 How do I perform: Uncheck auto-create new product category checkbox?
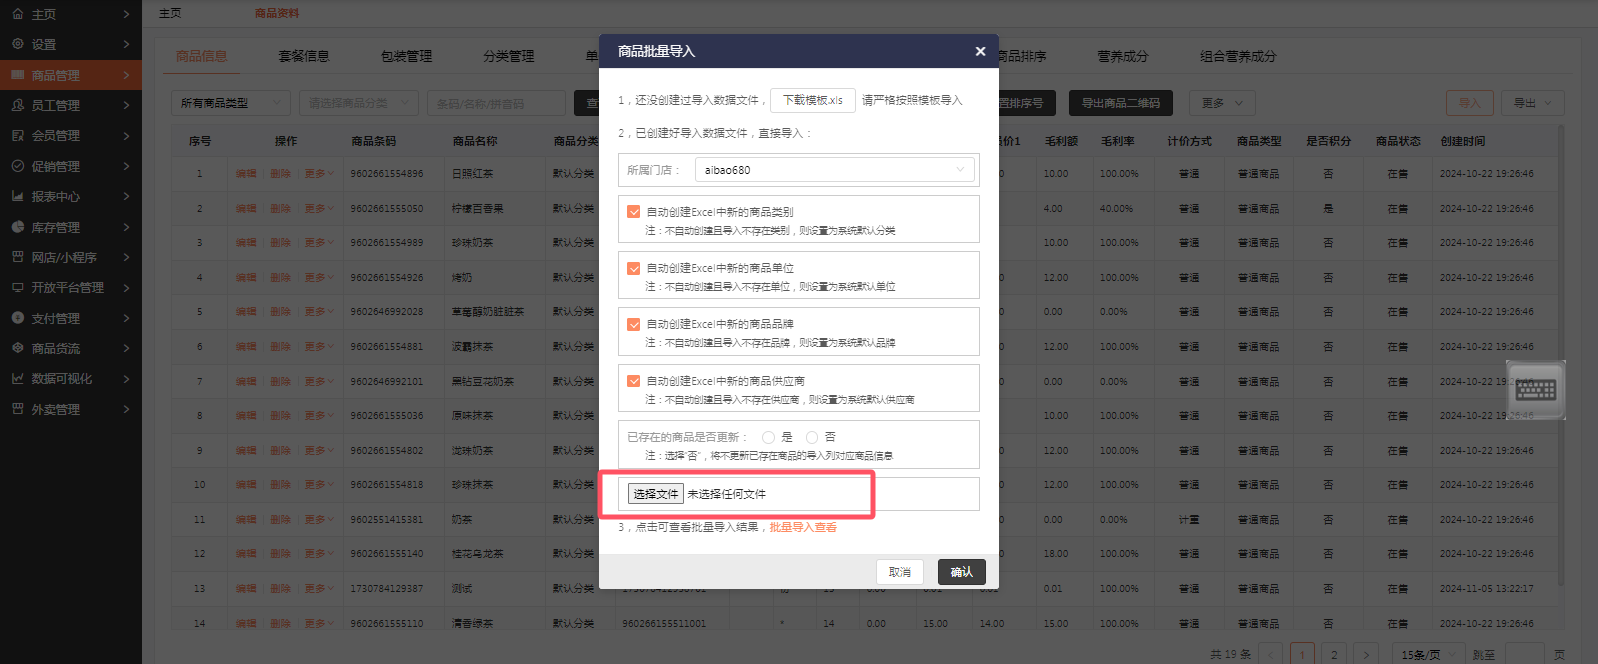pos(634,212)
